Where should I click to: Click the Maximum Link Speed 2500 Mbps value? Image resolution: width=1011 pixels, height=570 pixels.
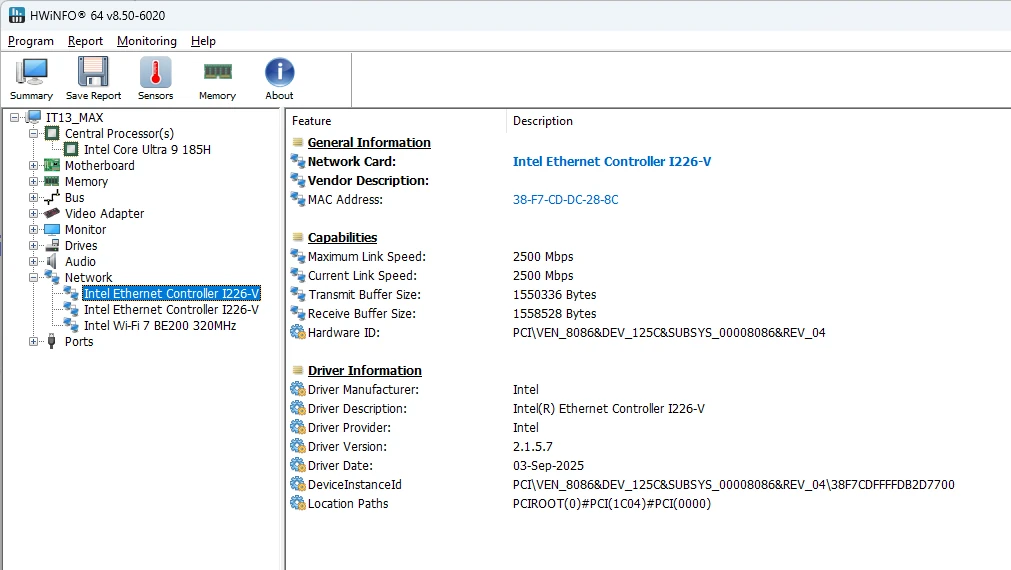(x=543, y=256)
